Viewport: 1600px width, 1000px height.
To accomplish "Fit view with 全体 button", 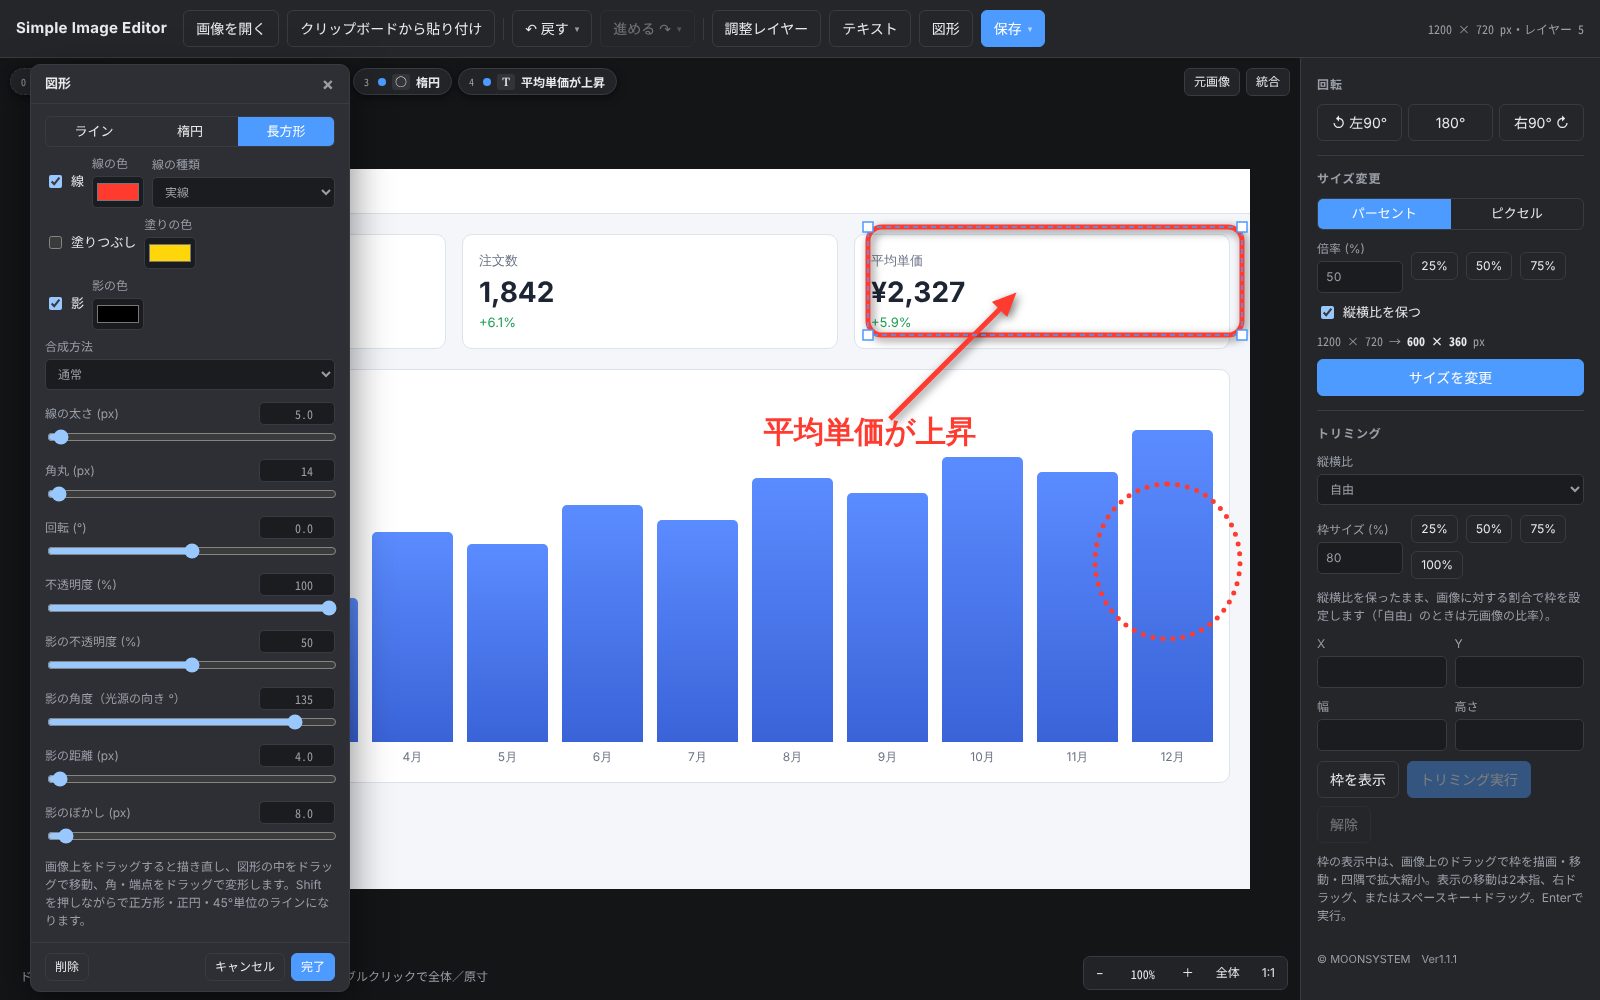I will coord(1228,973).
